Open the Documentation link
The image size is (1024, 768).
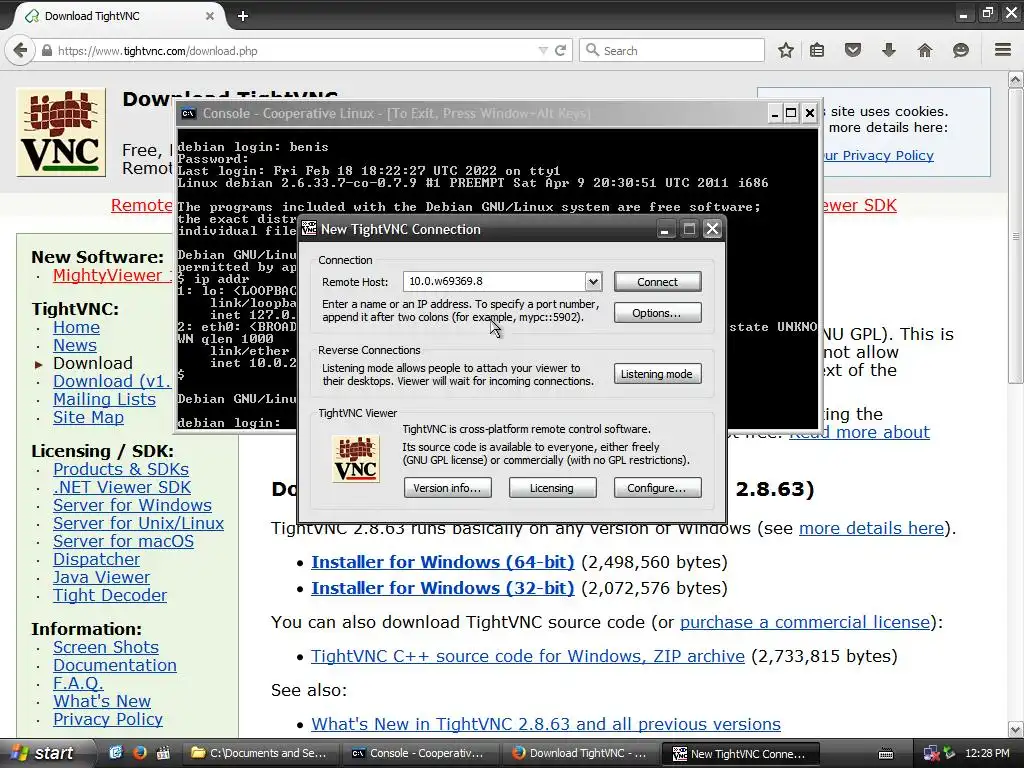115,665
